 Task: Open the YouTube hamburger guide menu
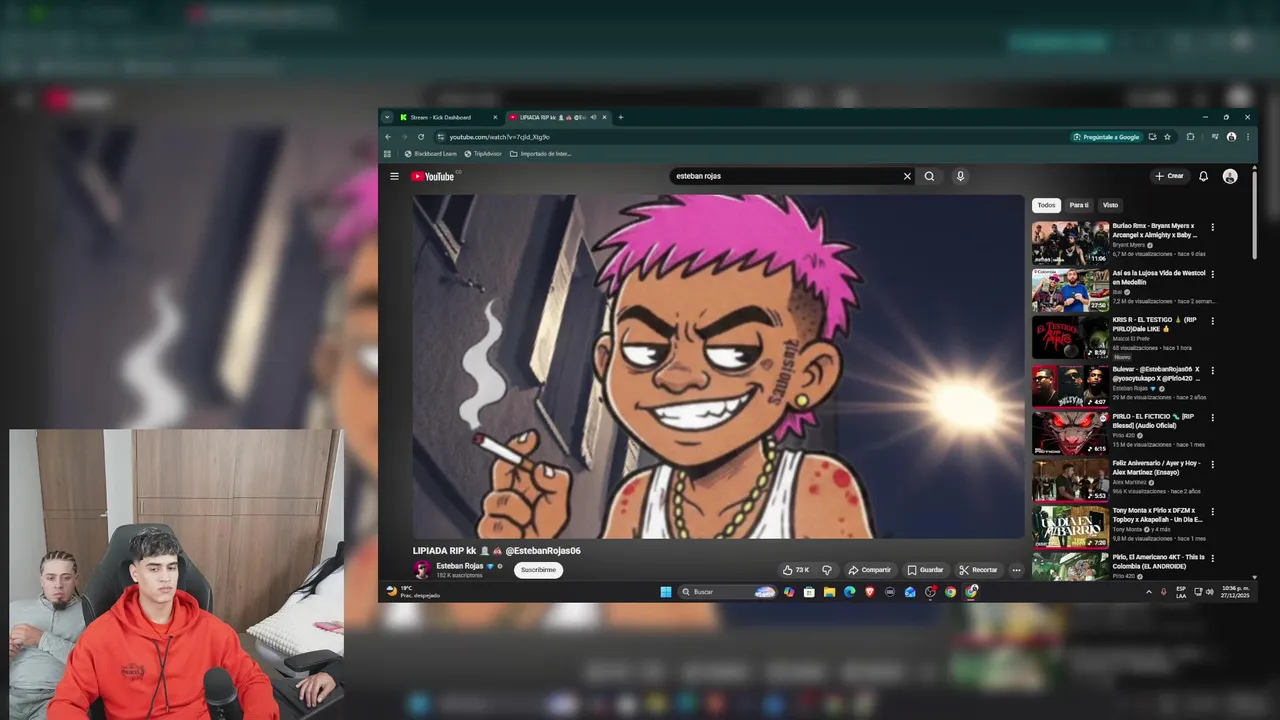coord(394,176)
